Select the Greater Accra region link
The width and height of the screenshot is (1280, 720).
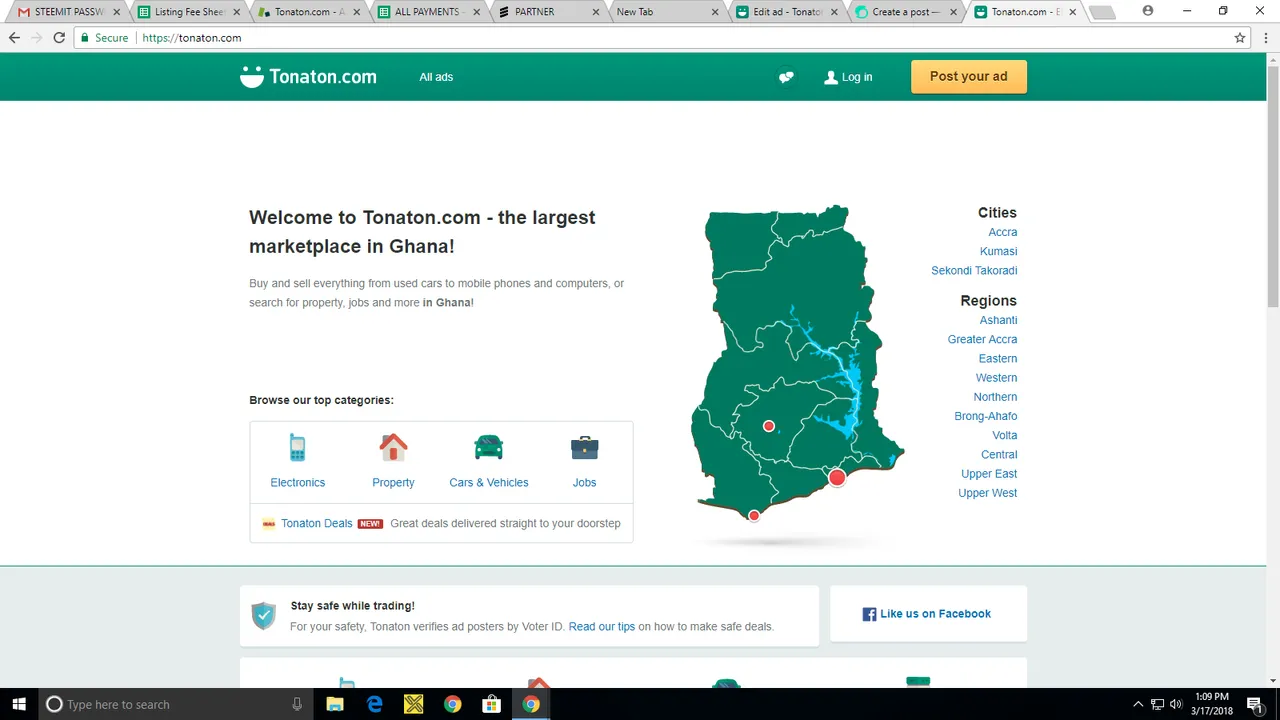click(982, 339)
